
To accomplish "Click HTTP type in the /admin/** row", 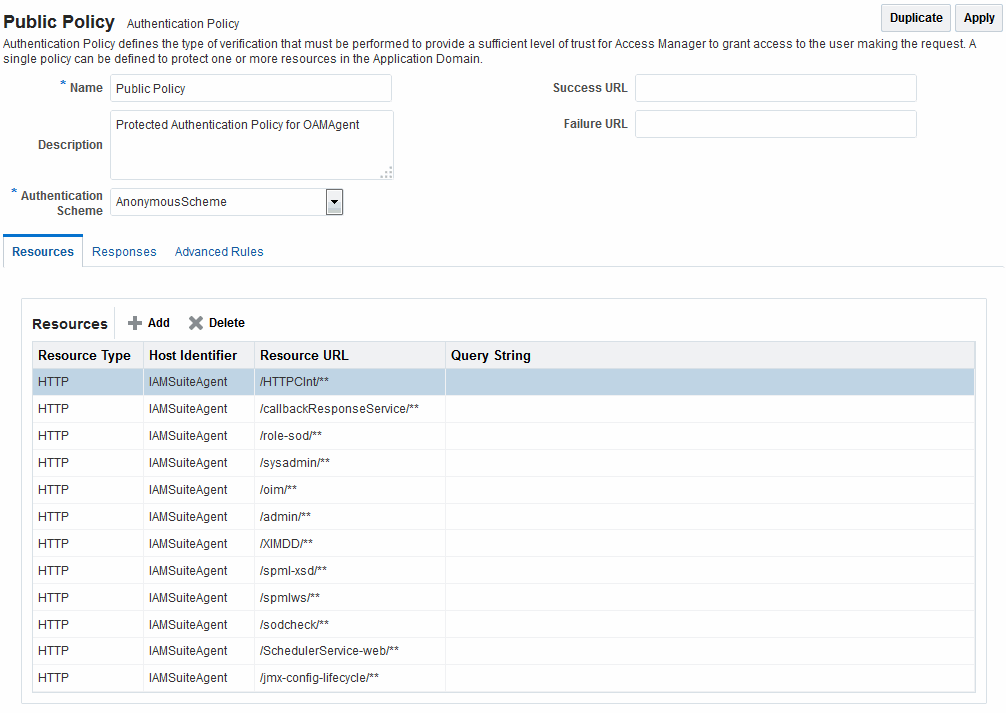I will [53, 517].
